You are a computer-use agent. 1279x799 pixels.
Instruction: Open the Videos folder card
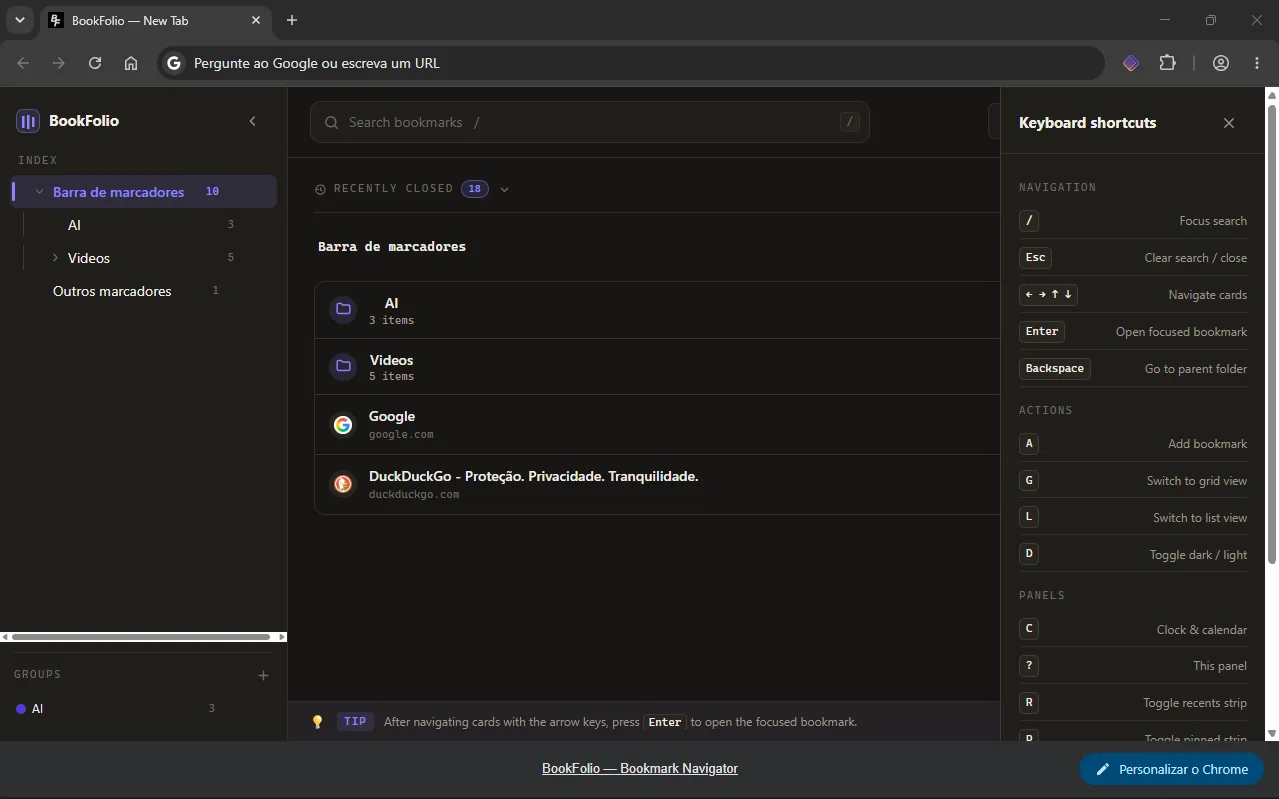coord(657,367)
